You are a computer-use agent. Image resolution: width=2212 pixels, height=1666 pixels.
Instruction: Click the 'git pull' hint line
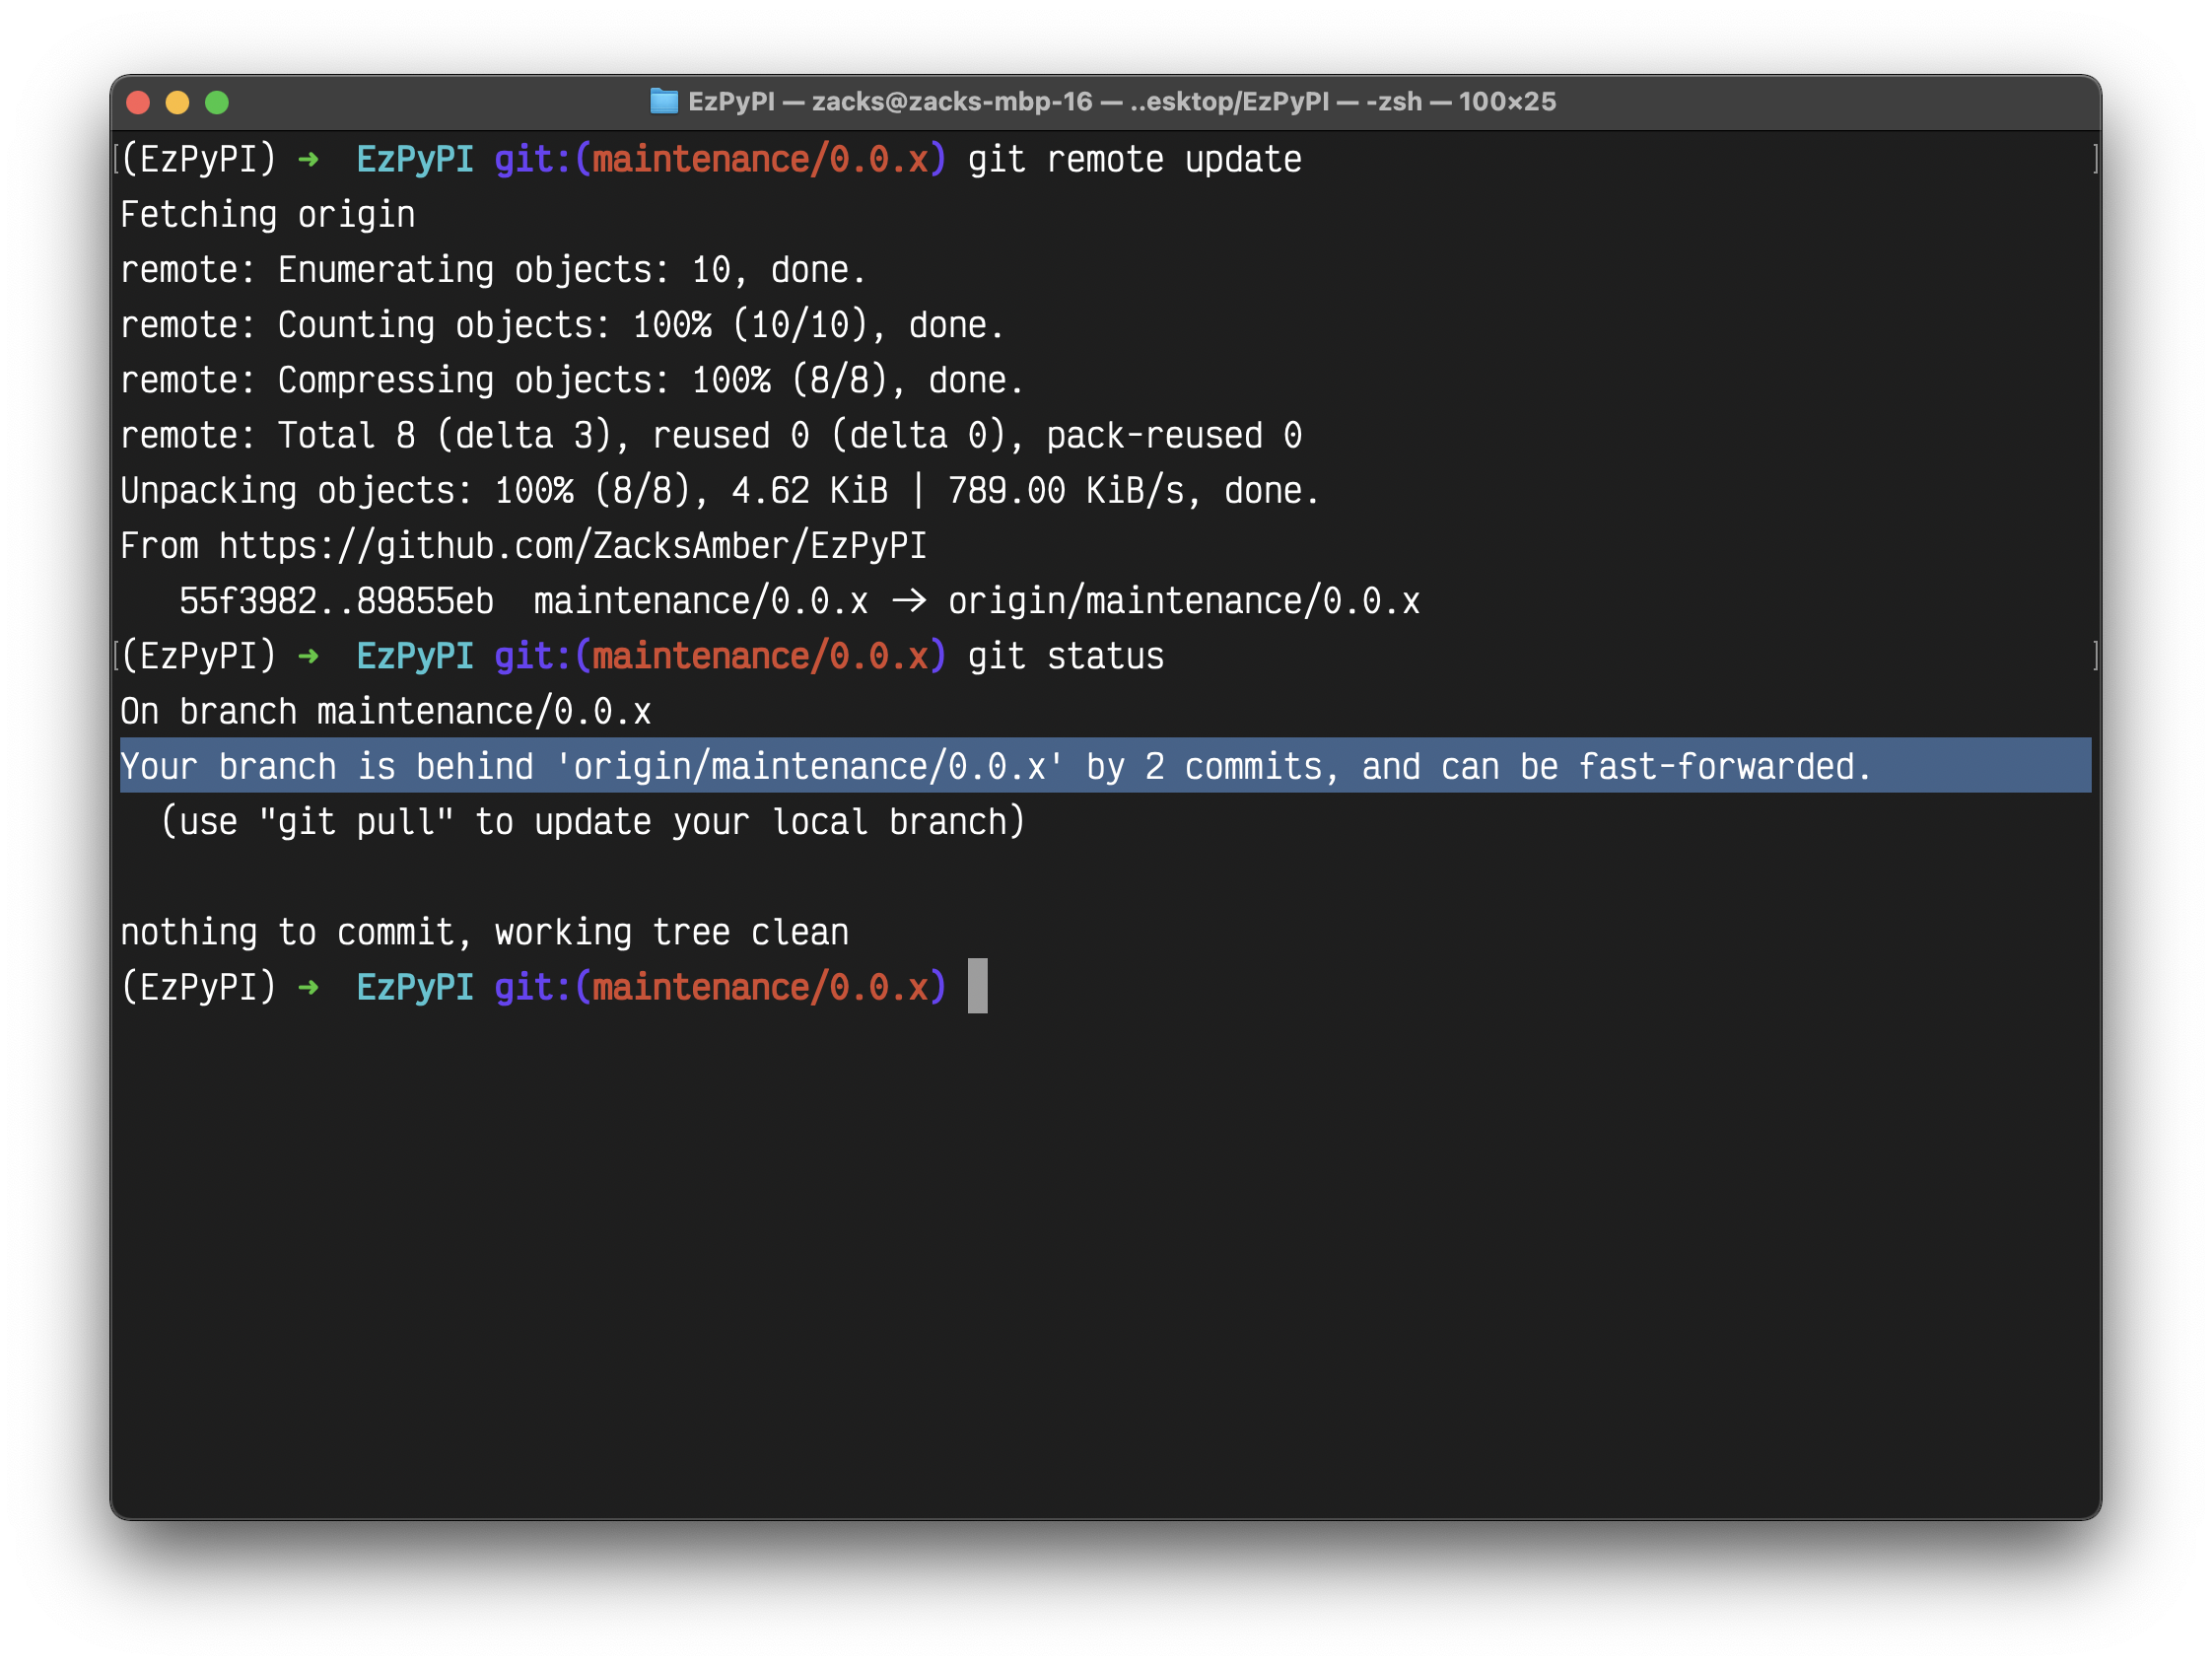(x=592, y=822)
